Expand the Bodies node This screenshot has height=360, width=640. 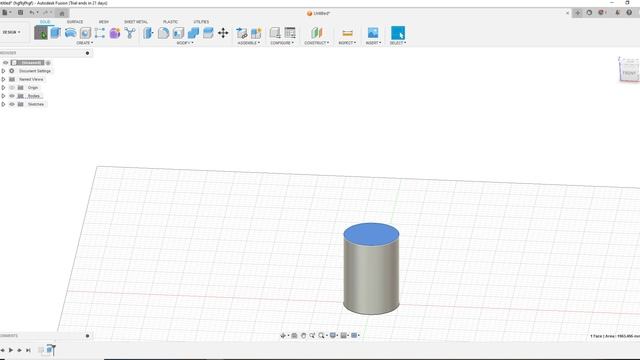click(x=3, y=96)
